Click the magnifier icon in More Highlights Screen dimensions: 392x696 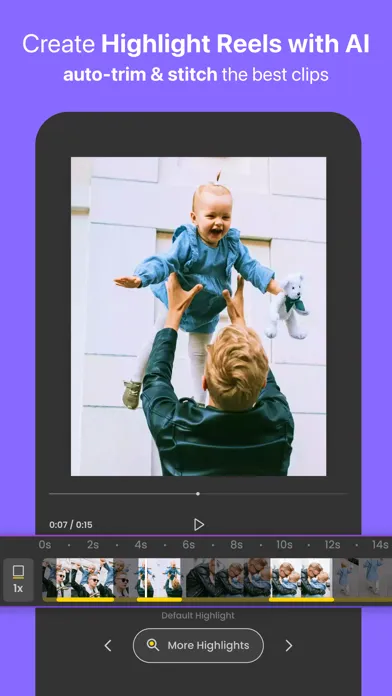coord(153,645)
